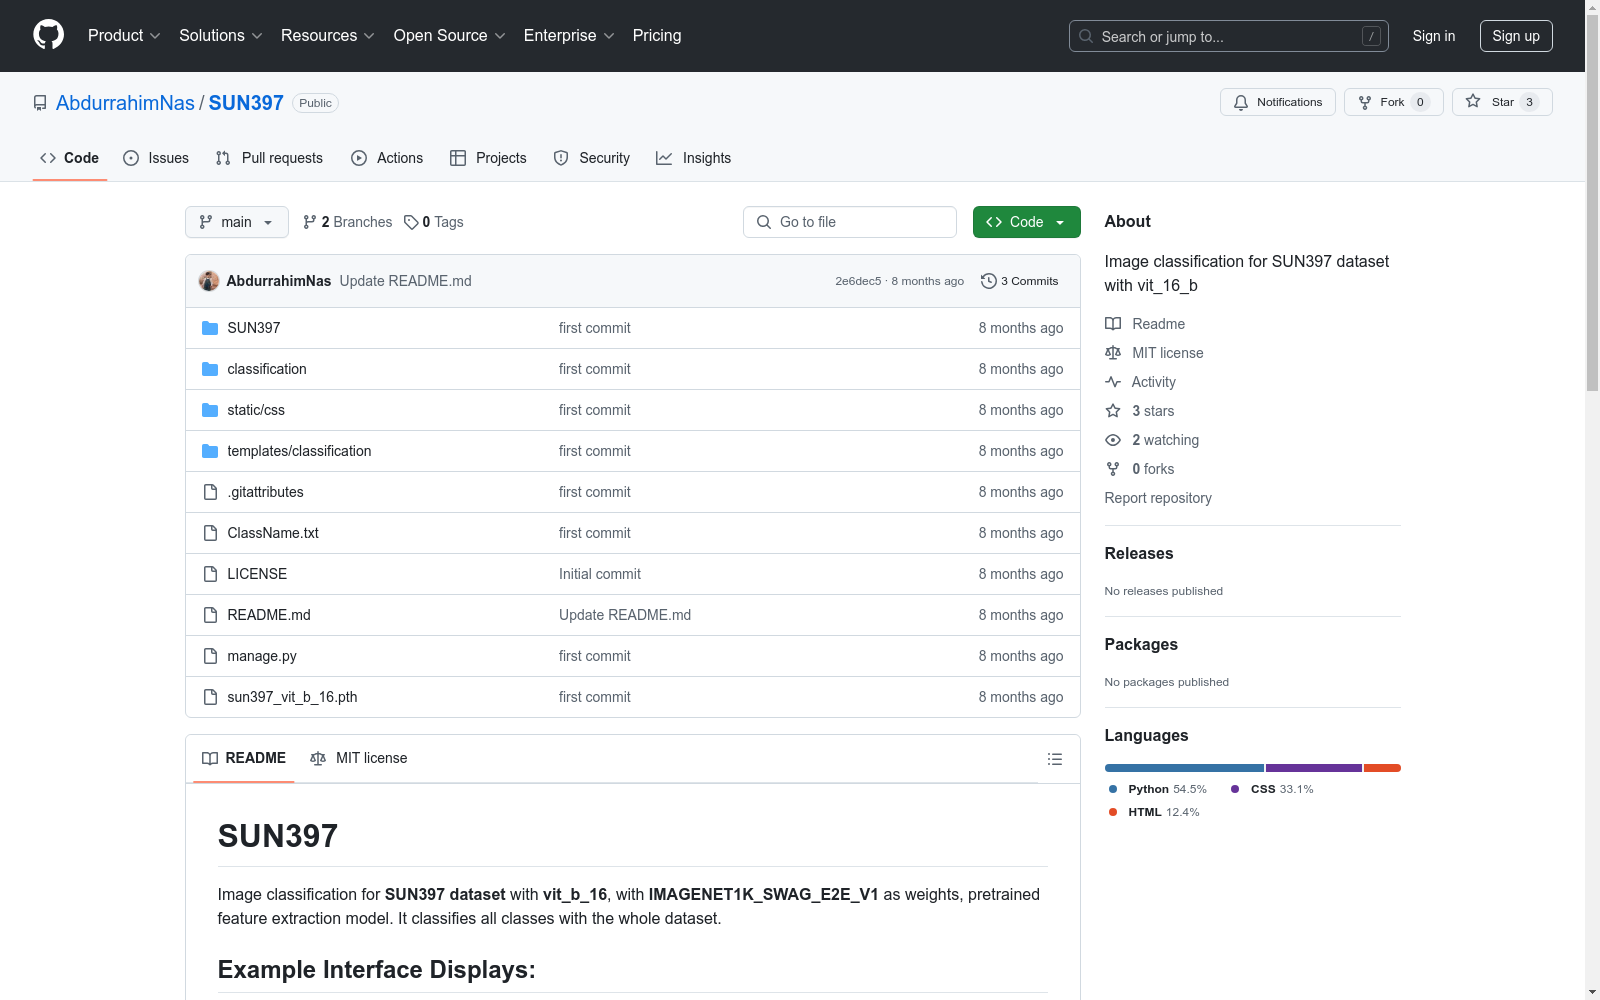
Task: Open the classification folder
Action: [x=267, y=369]
